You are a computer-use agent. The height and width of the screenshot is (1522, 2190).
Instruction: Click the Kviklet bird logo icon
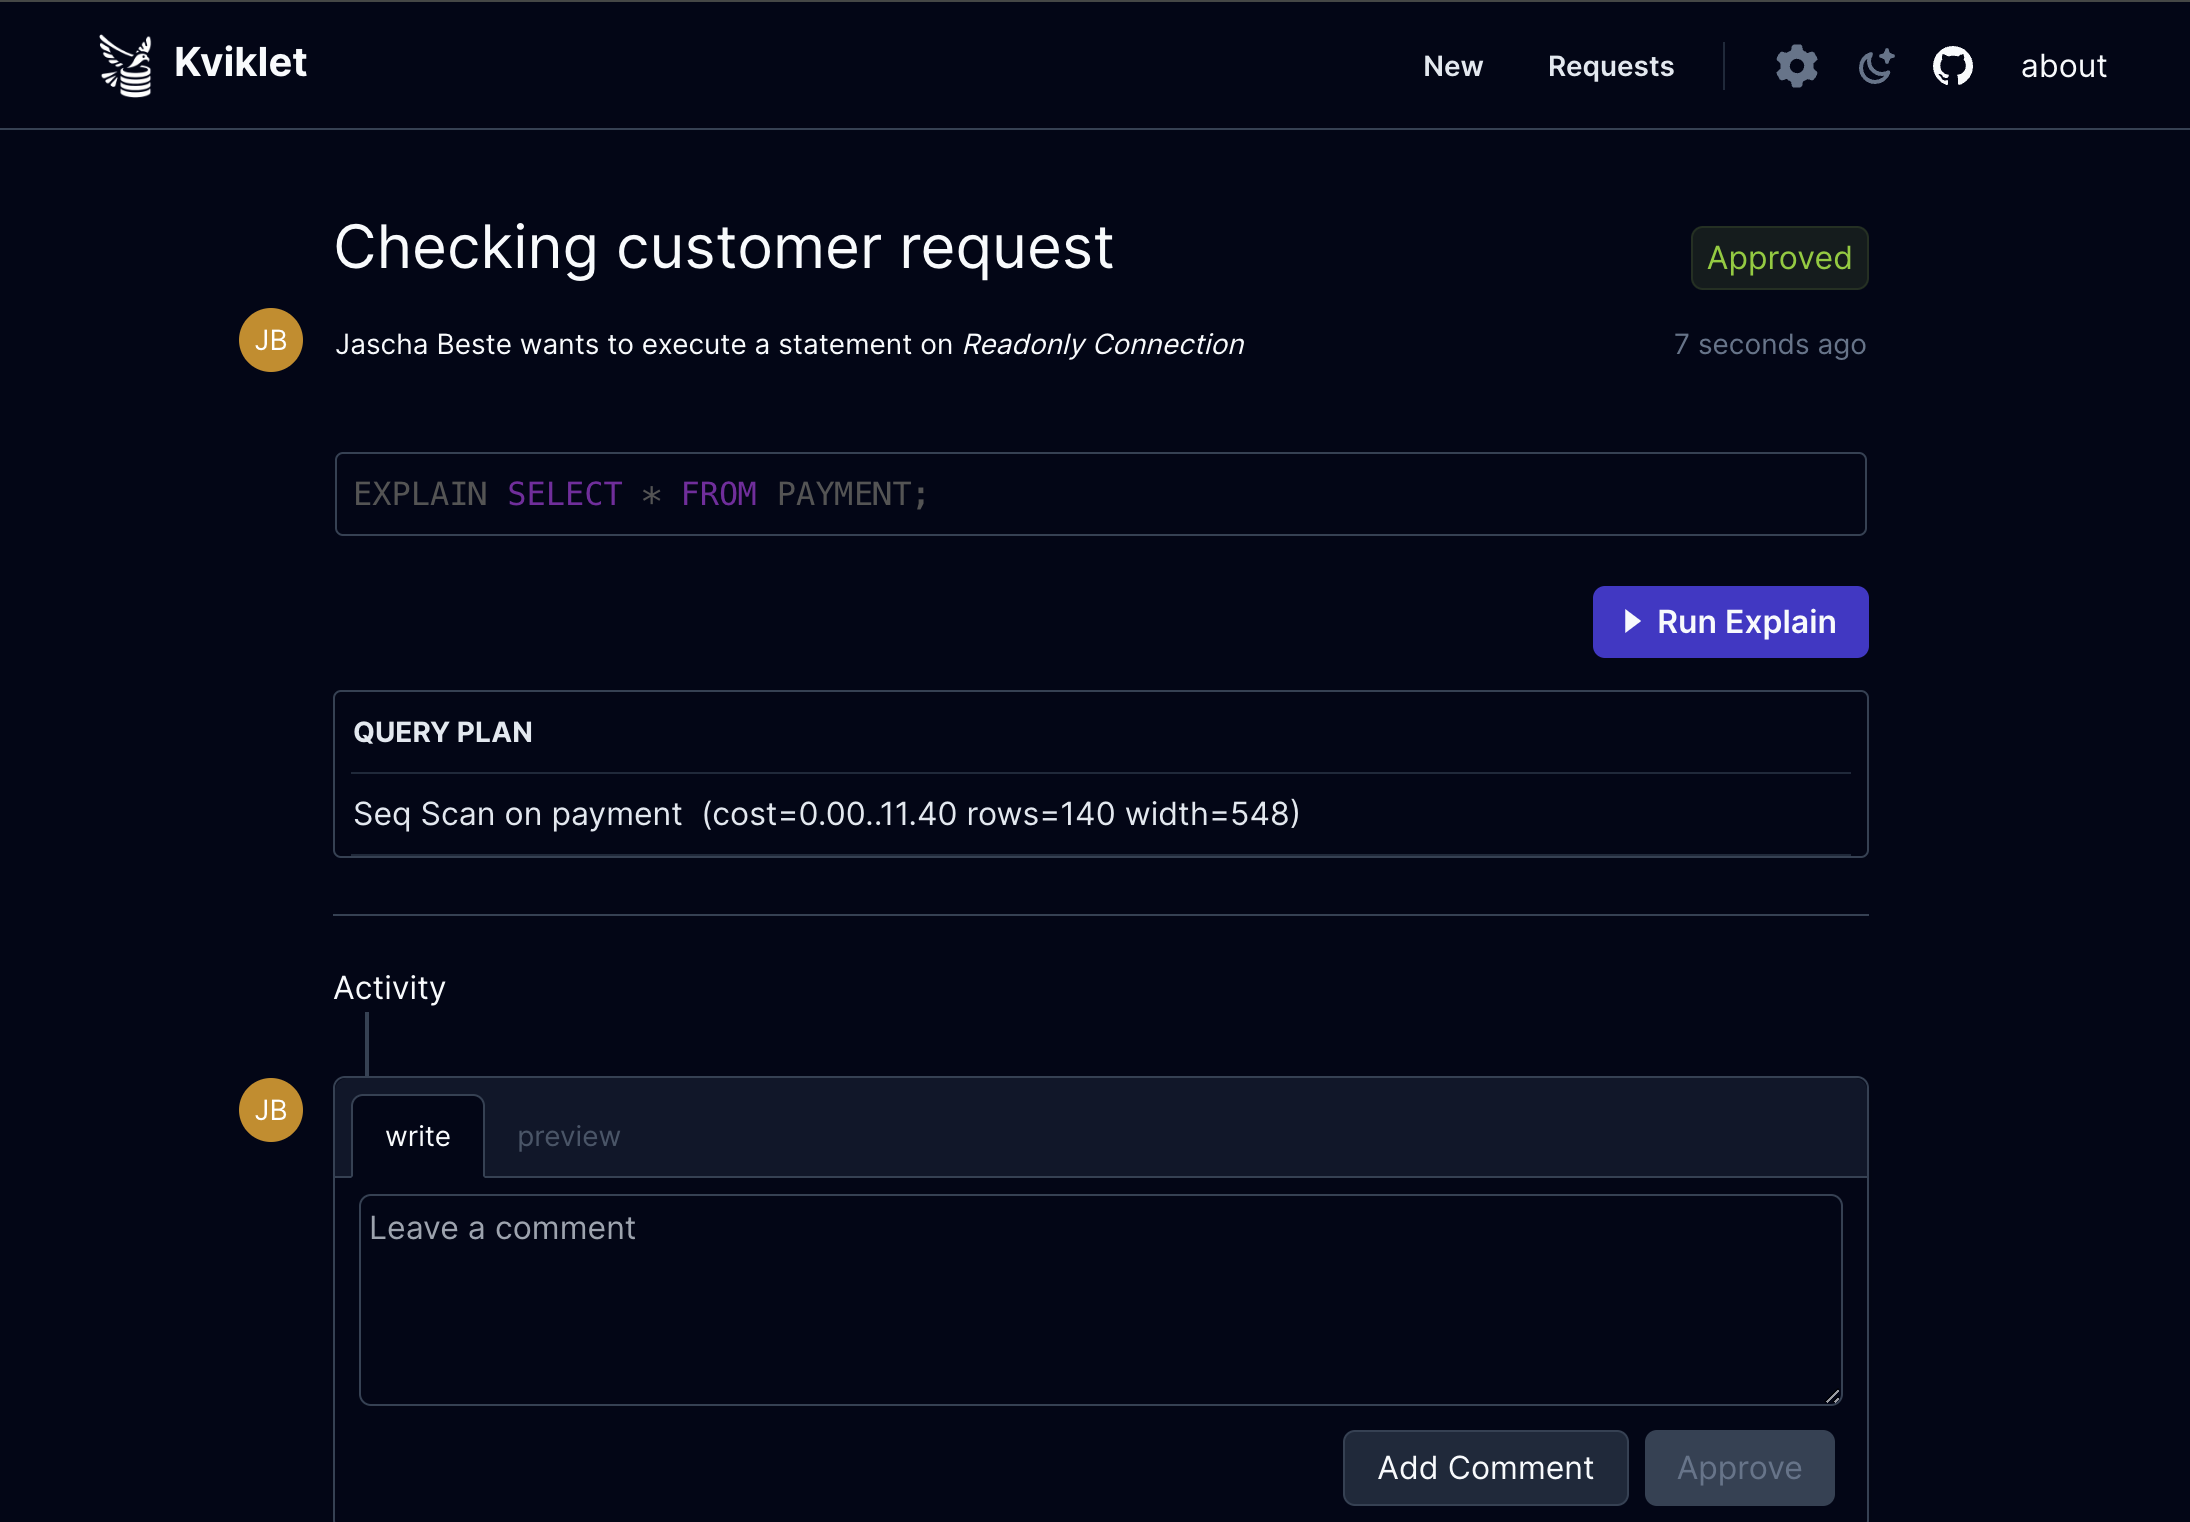pos(126,65)
